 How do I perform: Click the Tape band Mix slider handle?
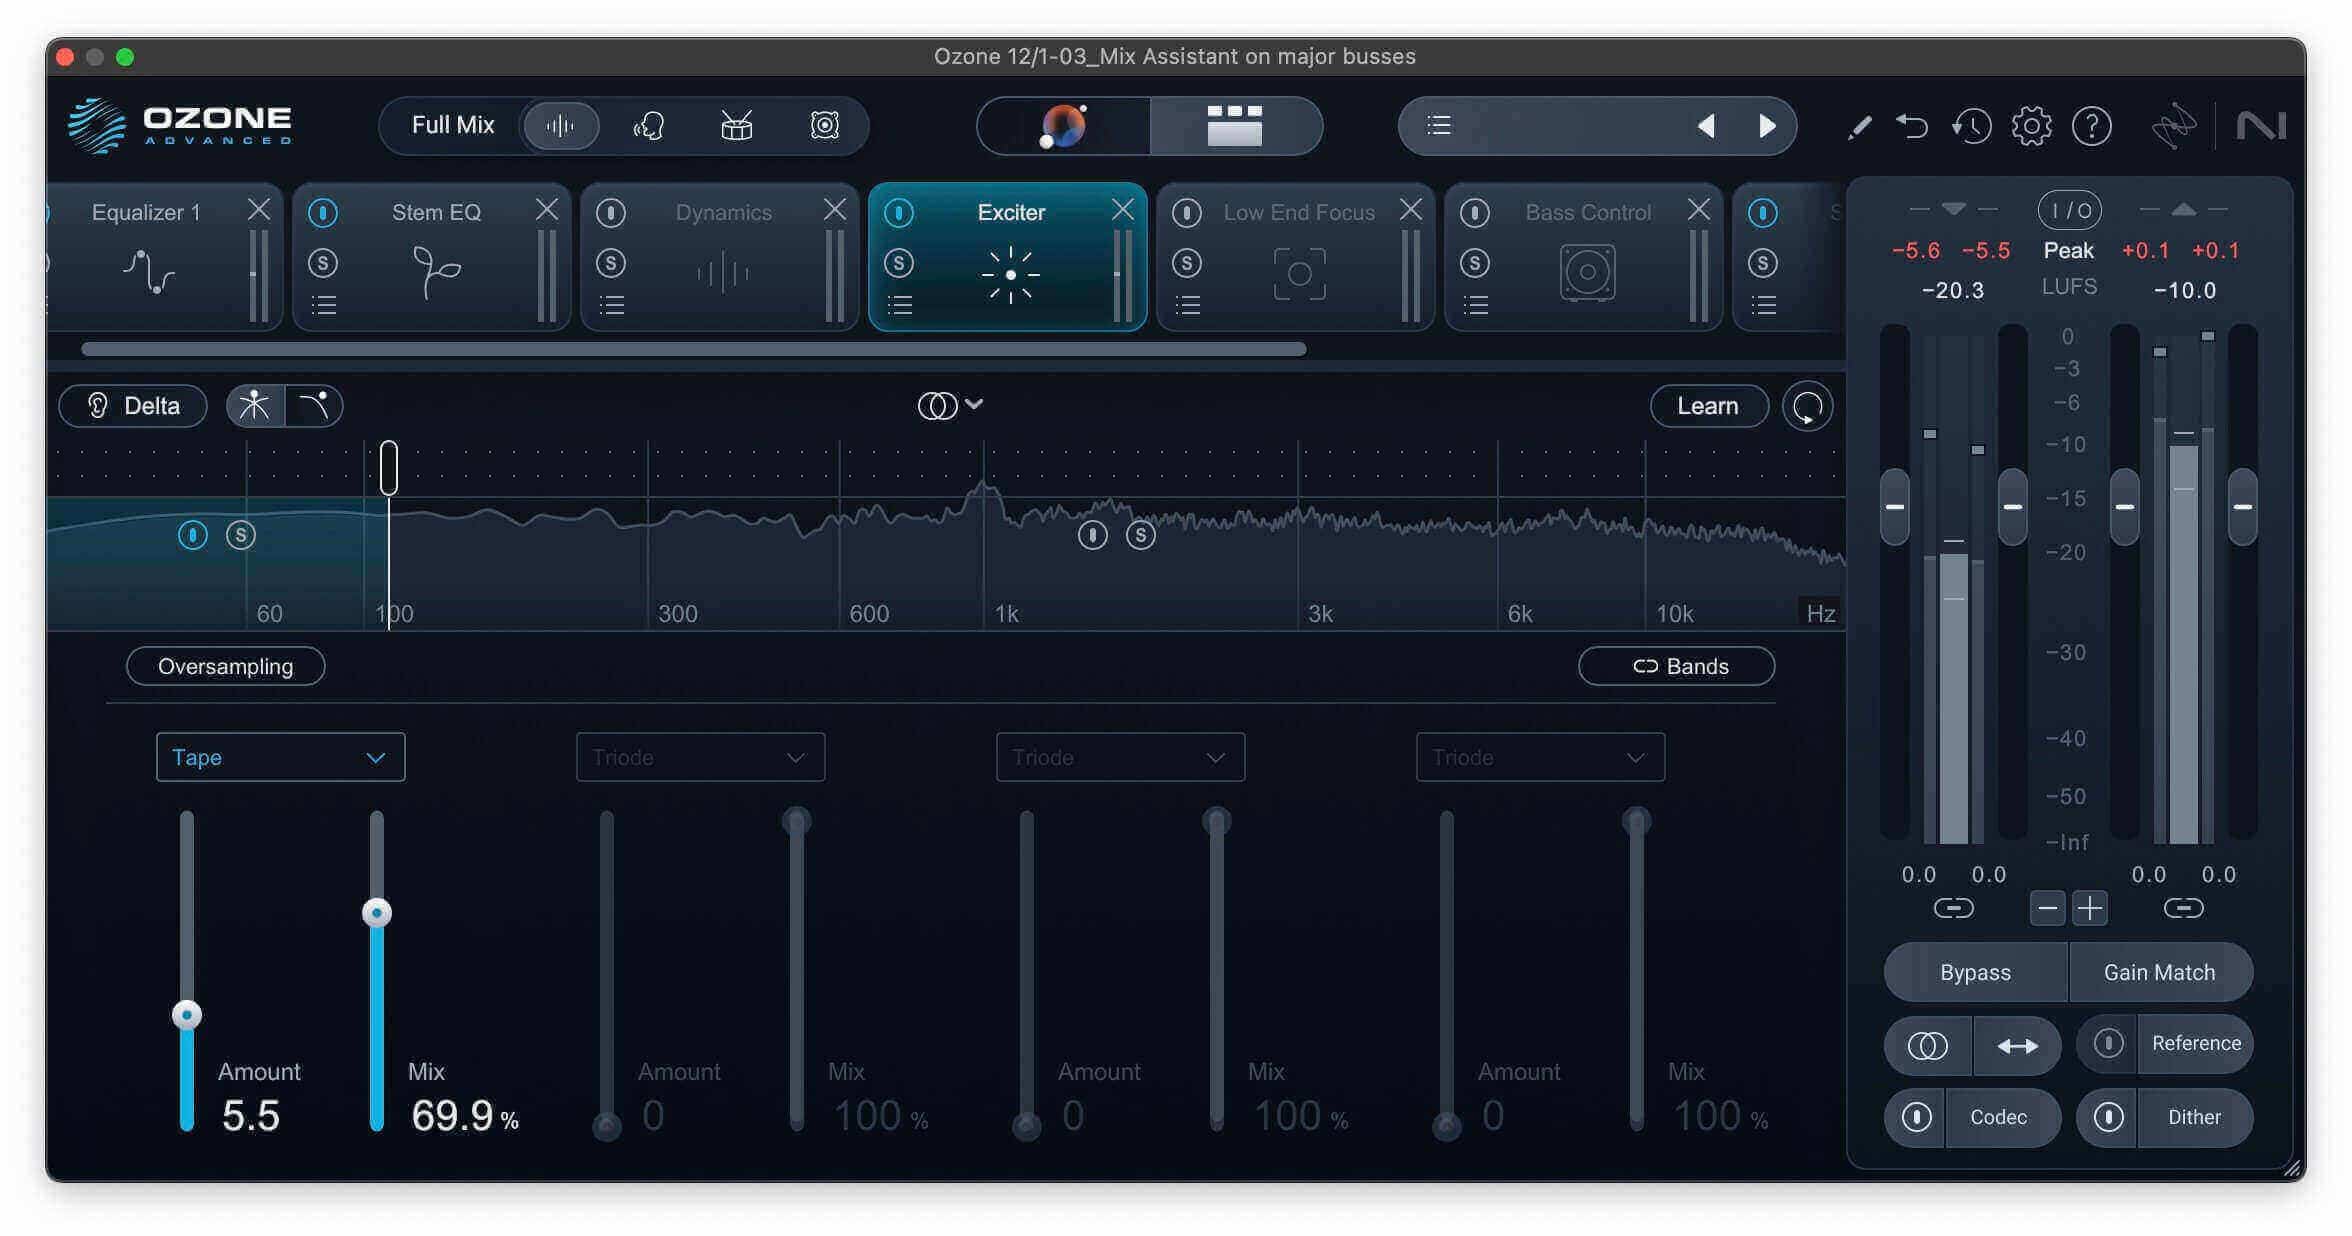[x=377, y=912]
